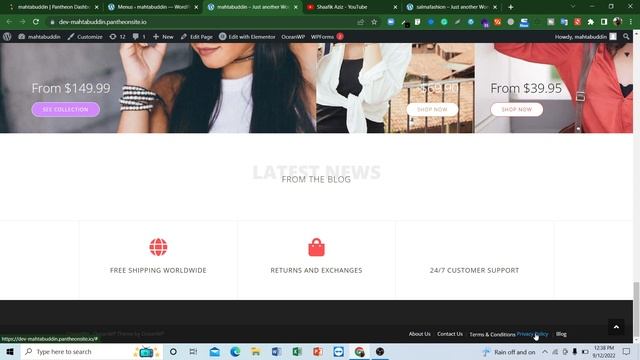Click the Free Shipping Worldwide text
This screenshot has width=640, height=360.
click(x=158, y=270)
